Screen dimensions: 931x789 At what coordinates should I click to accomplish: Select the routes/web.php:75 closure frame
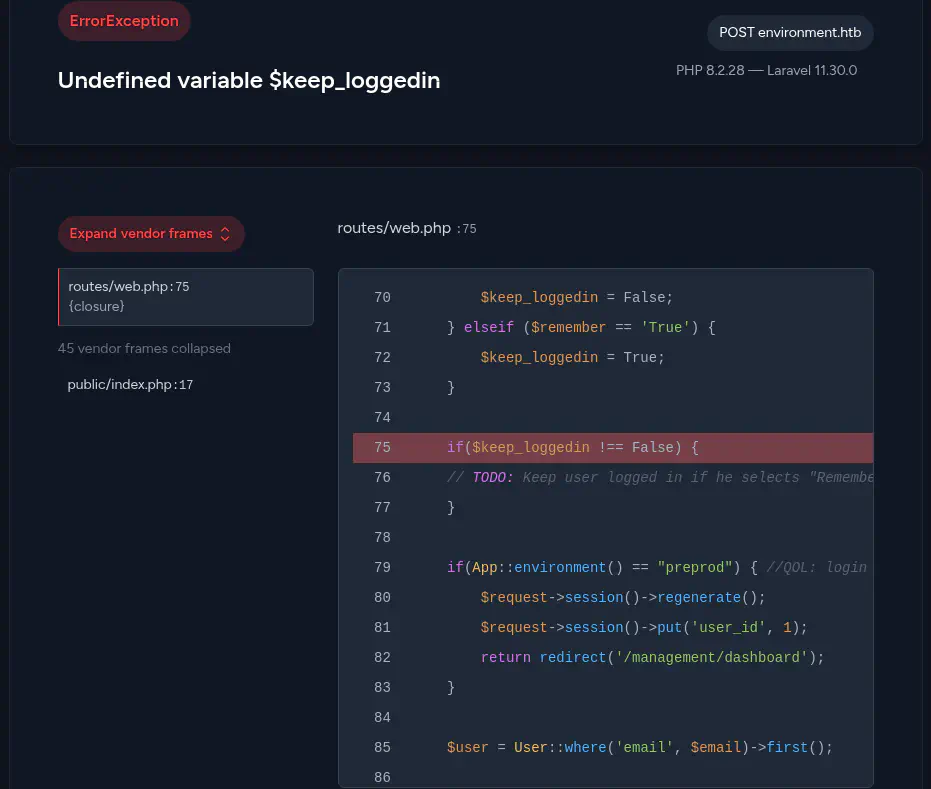click(x=185, y=296)
